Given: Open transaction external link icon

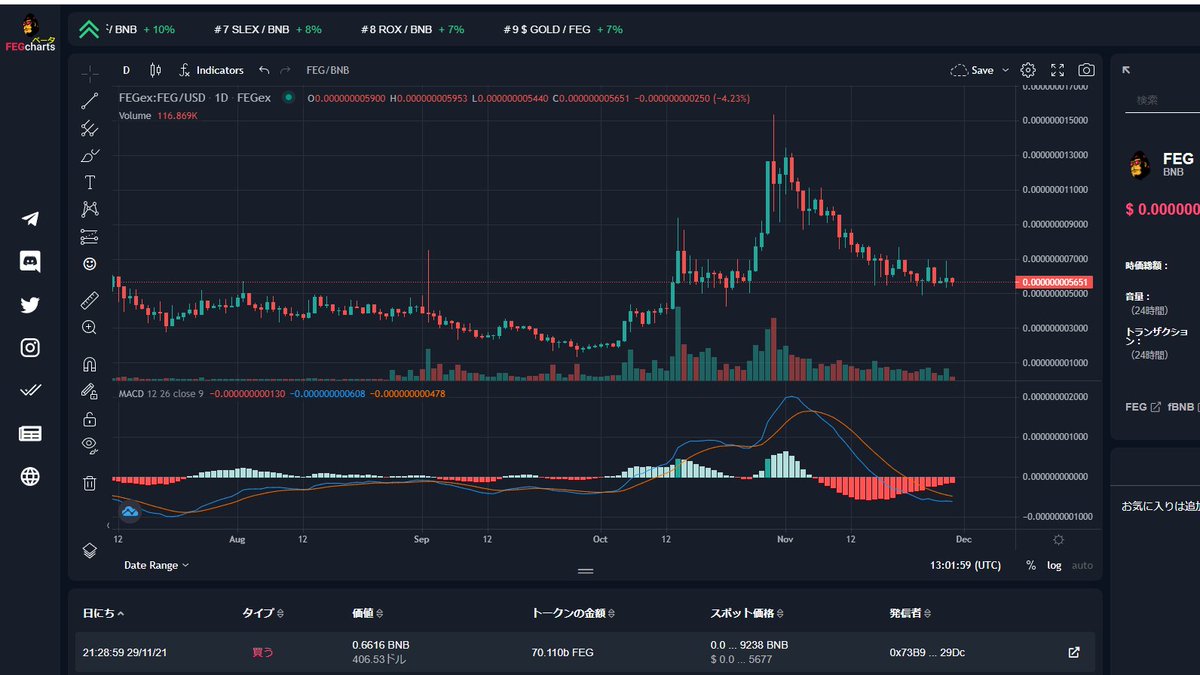Looking at the screenshot, I should point(1074,652).
